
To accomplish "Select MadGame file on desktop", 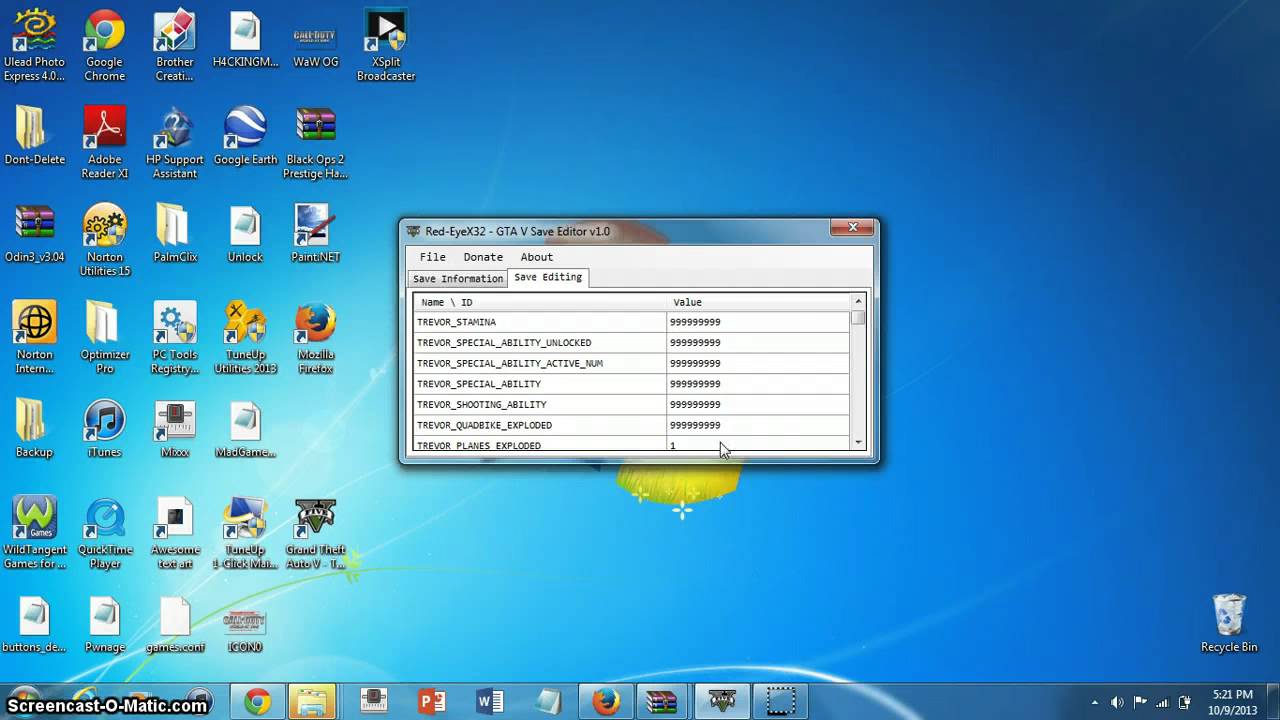I will (245, 428).
